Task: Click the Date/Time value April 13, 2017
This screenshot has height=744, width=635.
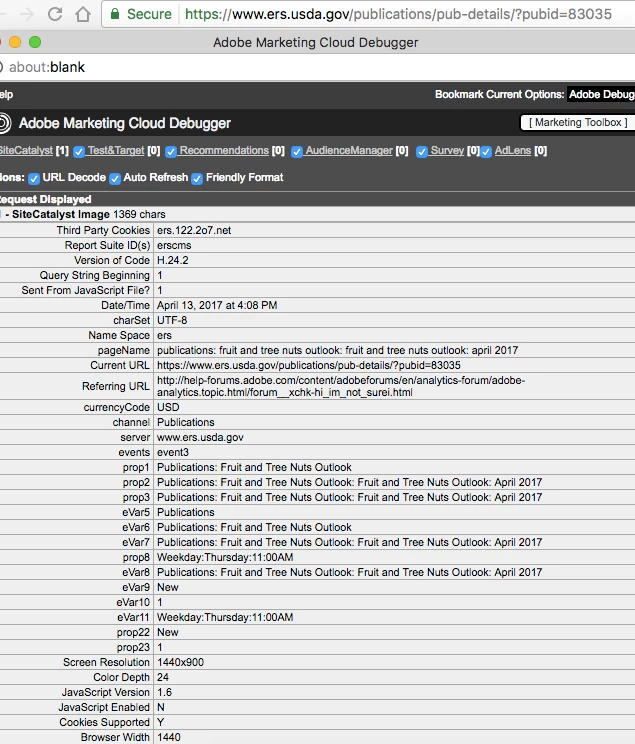Action: pos(217,305)
